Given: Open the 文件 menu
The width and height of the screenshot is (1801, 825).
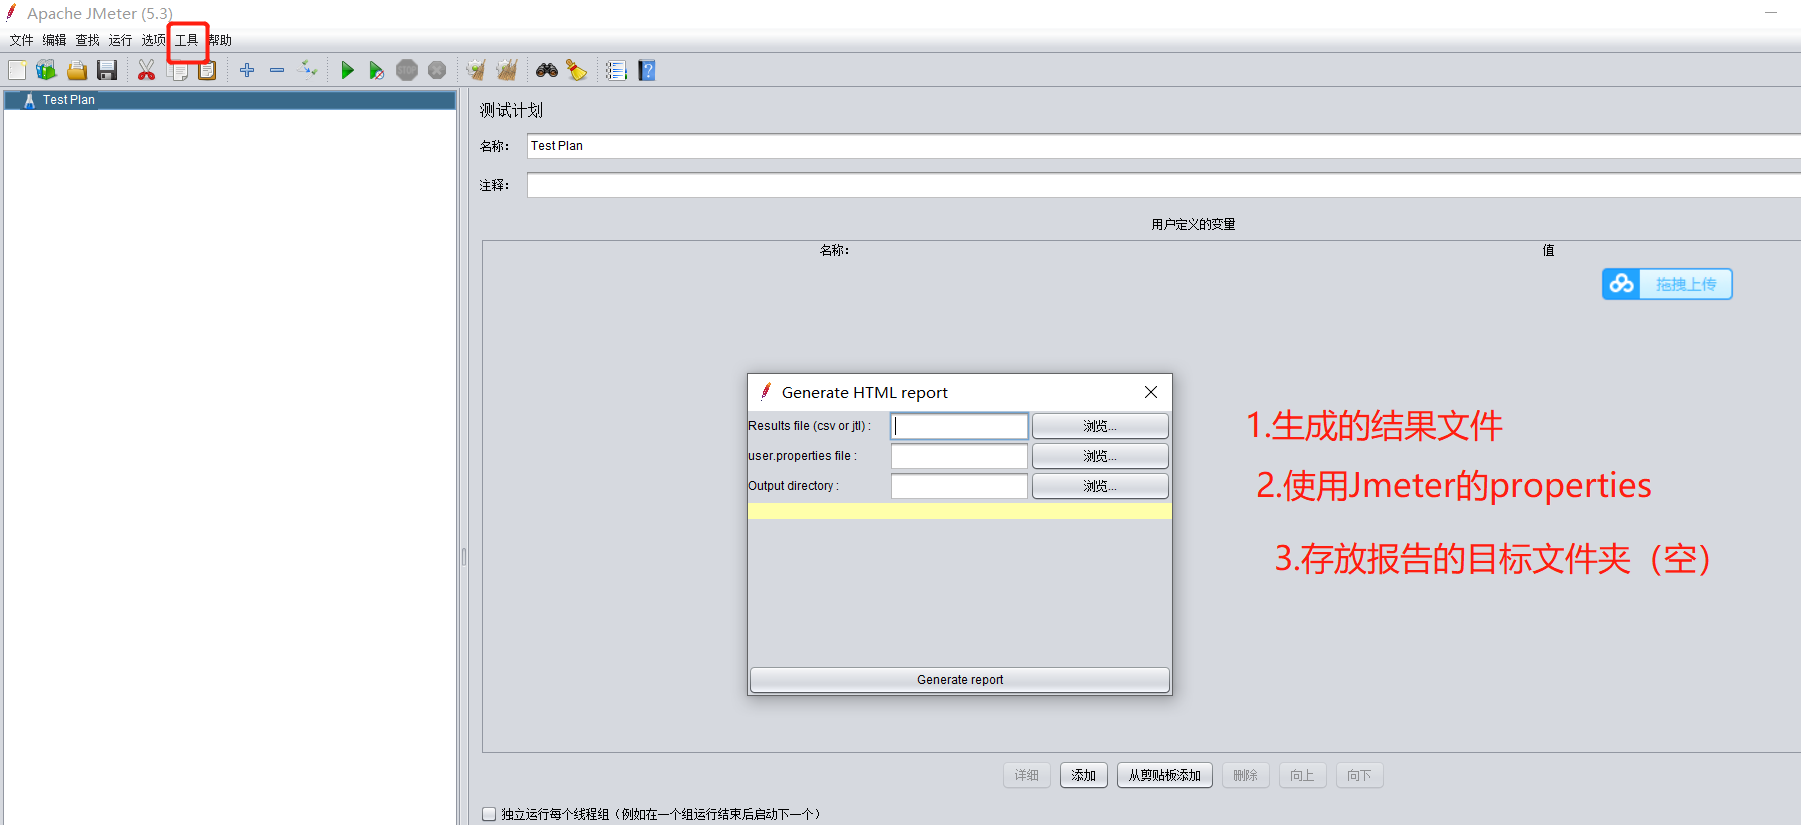Looking at the screenshot, I should [22, 40].
